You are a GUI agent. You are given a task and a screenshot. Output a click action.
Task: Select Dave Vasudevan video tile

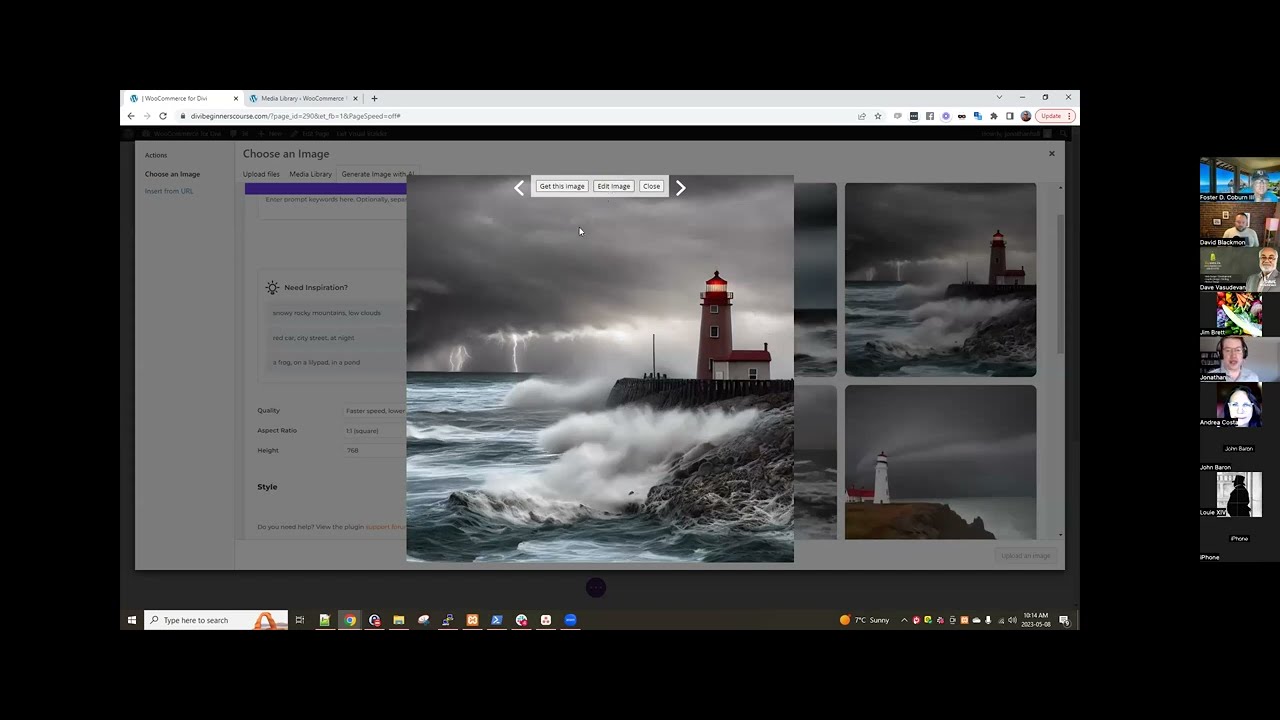[x=1239, y=269]
